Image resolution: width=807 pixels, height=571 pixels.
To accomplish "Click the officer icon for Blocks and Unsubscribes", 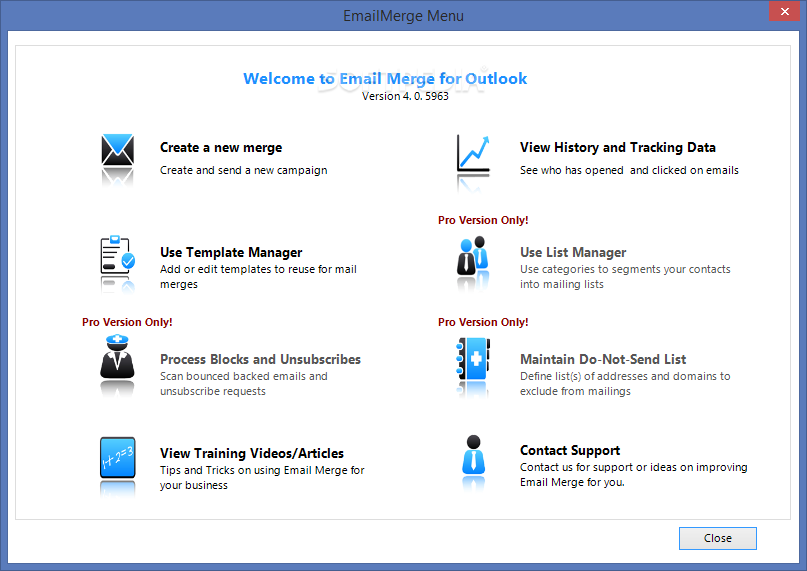I will [x=117, y=357].
